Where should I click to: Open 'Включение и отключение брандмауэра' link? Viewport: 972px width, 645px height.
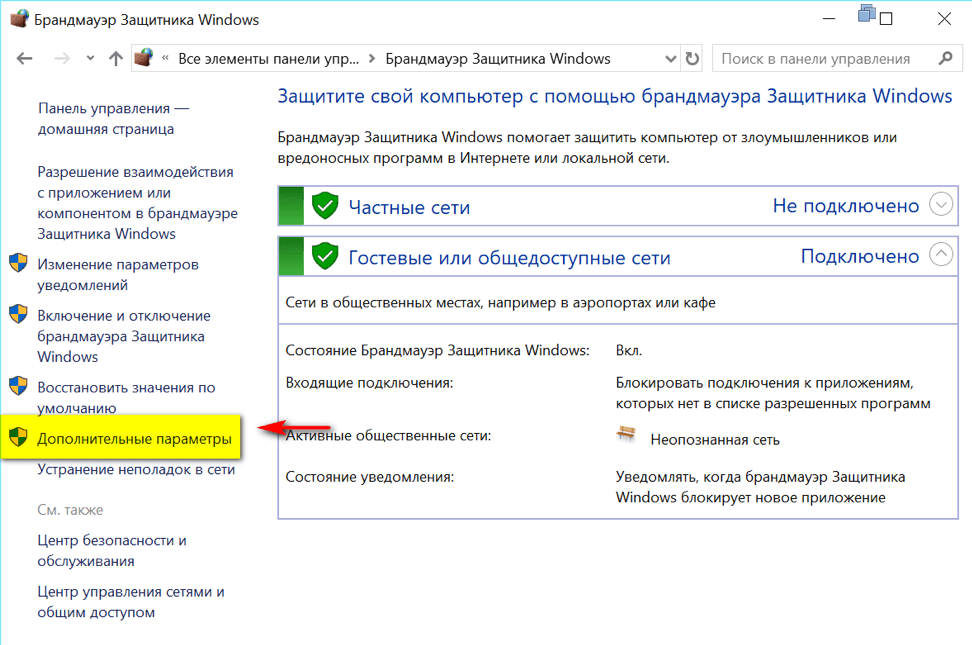point(123,336)
